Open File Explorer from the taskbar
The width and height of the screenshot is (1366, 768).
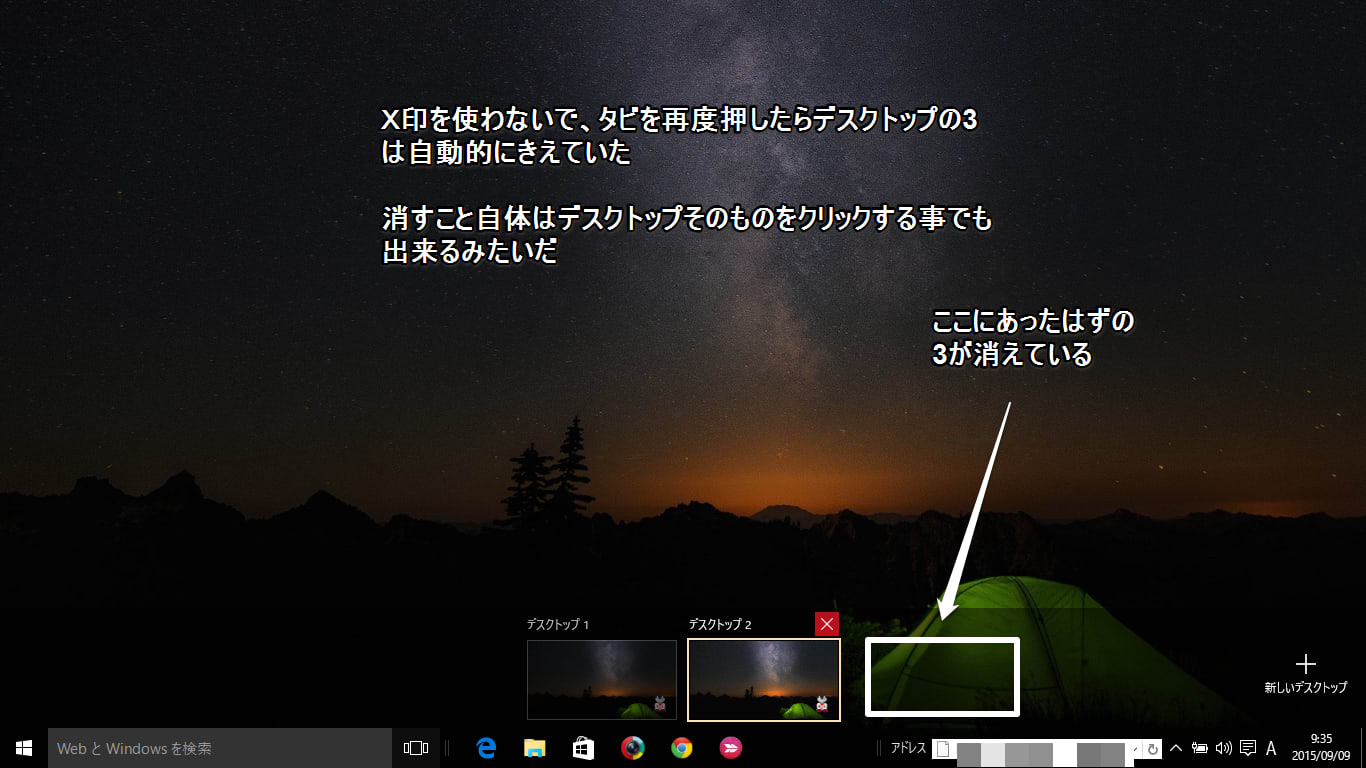pyautogui.click(x=535, y=748)
